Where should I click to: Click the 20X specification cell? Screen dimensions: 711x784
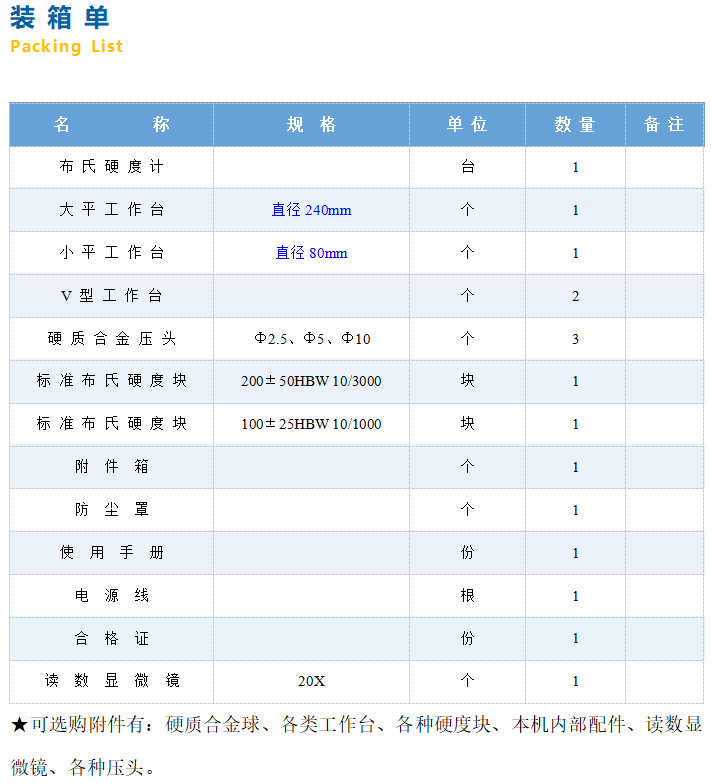311,681
